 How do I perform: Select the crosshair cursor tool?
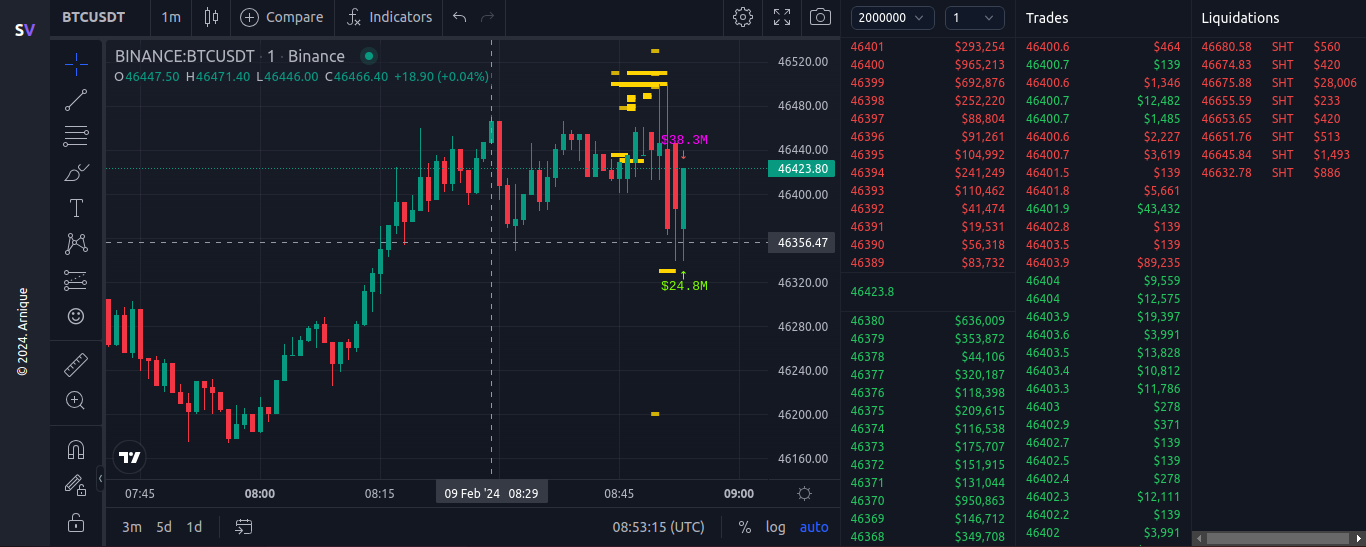pyautogui.click(x=76, y=63)
